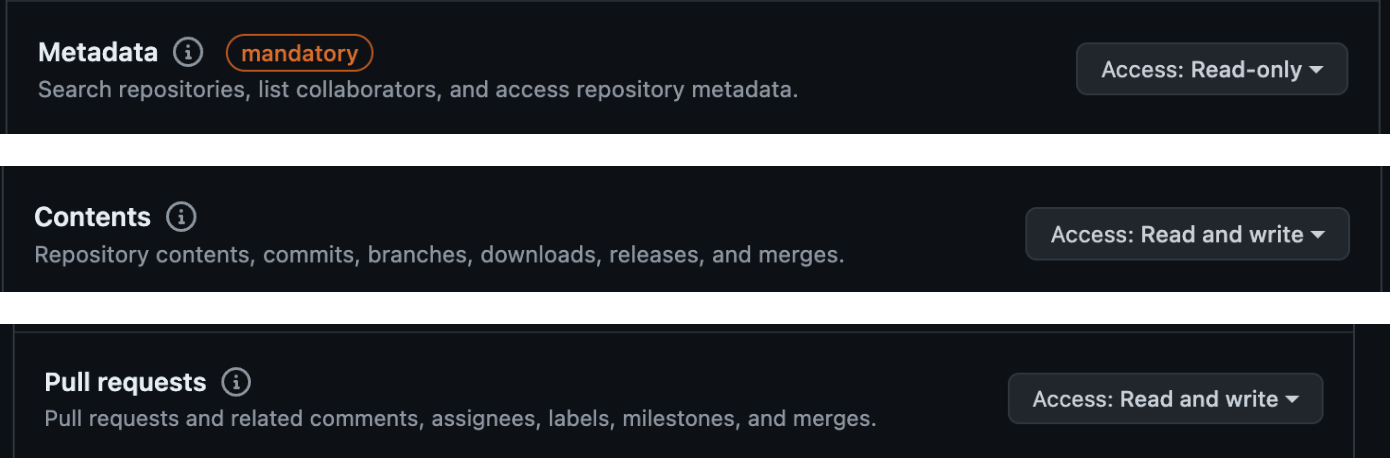Screen dimensions: 1390x458
Task: Click caret arrow on Pull requests access button
Action: (1292, 399)
